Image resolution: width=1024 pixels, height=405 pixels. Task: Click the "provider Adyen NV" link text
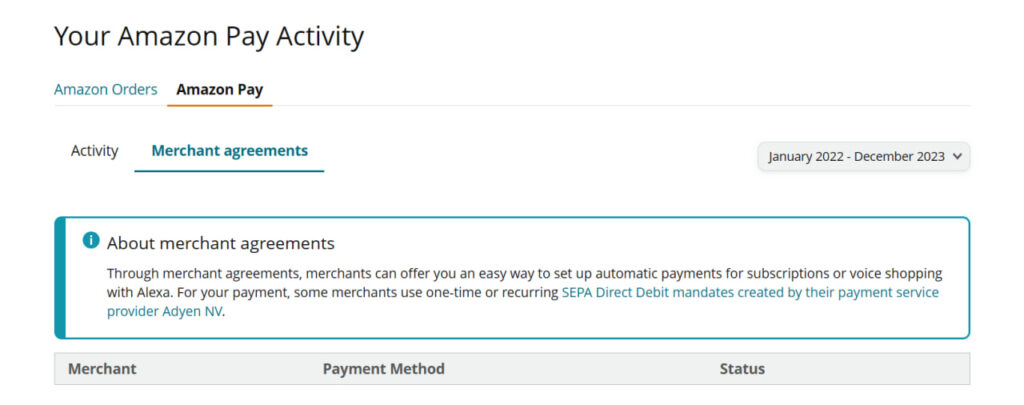tap(165, 311)
